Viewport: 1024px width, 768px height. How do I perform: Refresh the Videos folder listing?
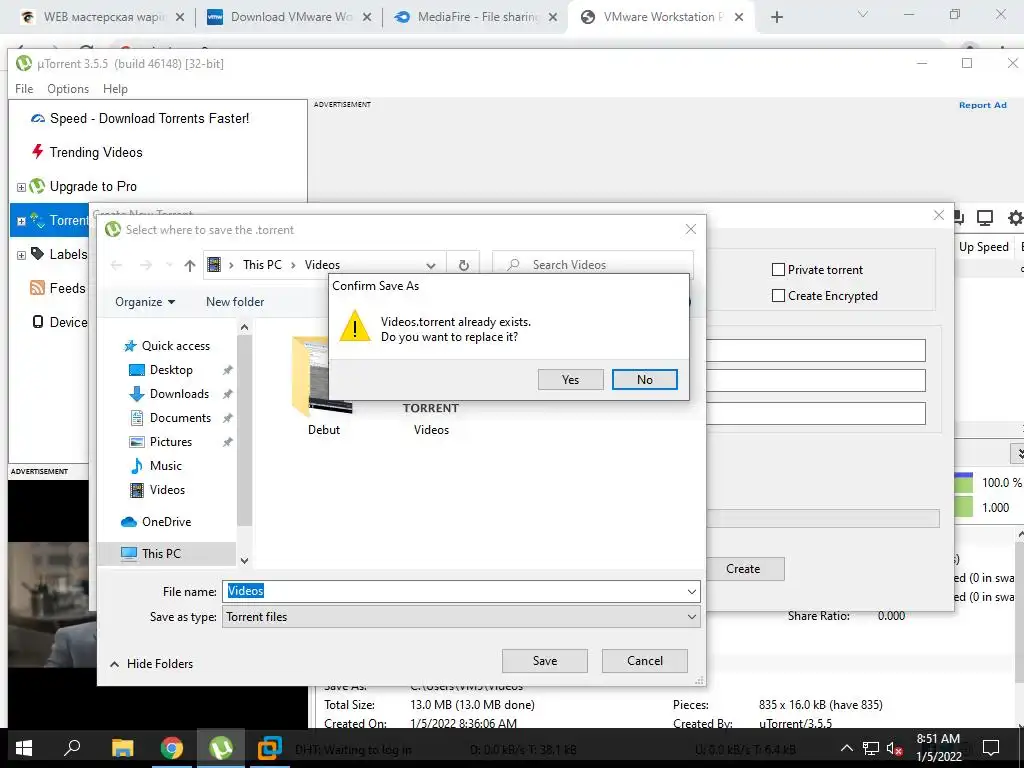tap(463, 265)
